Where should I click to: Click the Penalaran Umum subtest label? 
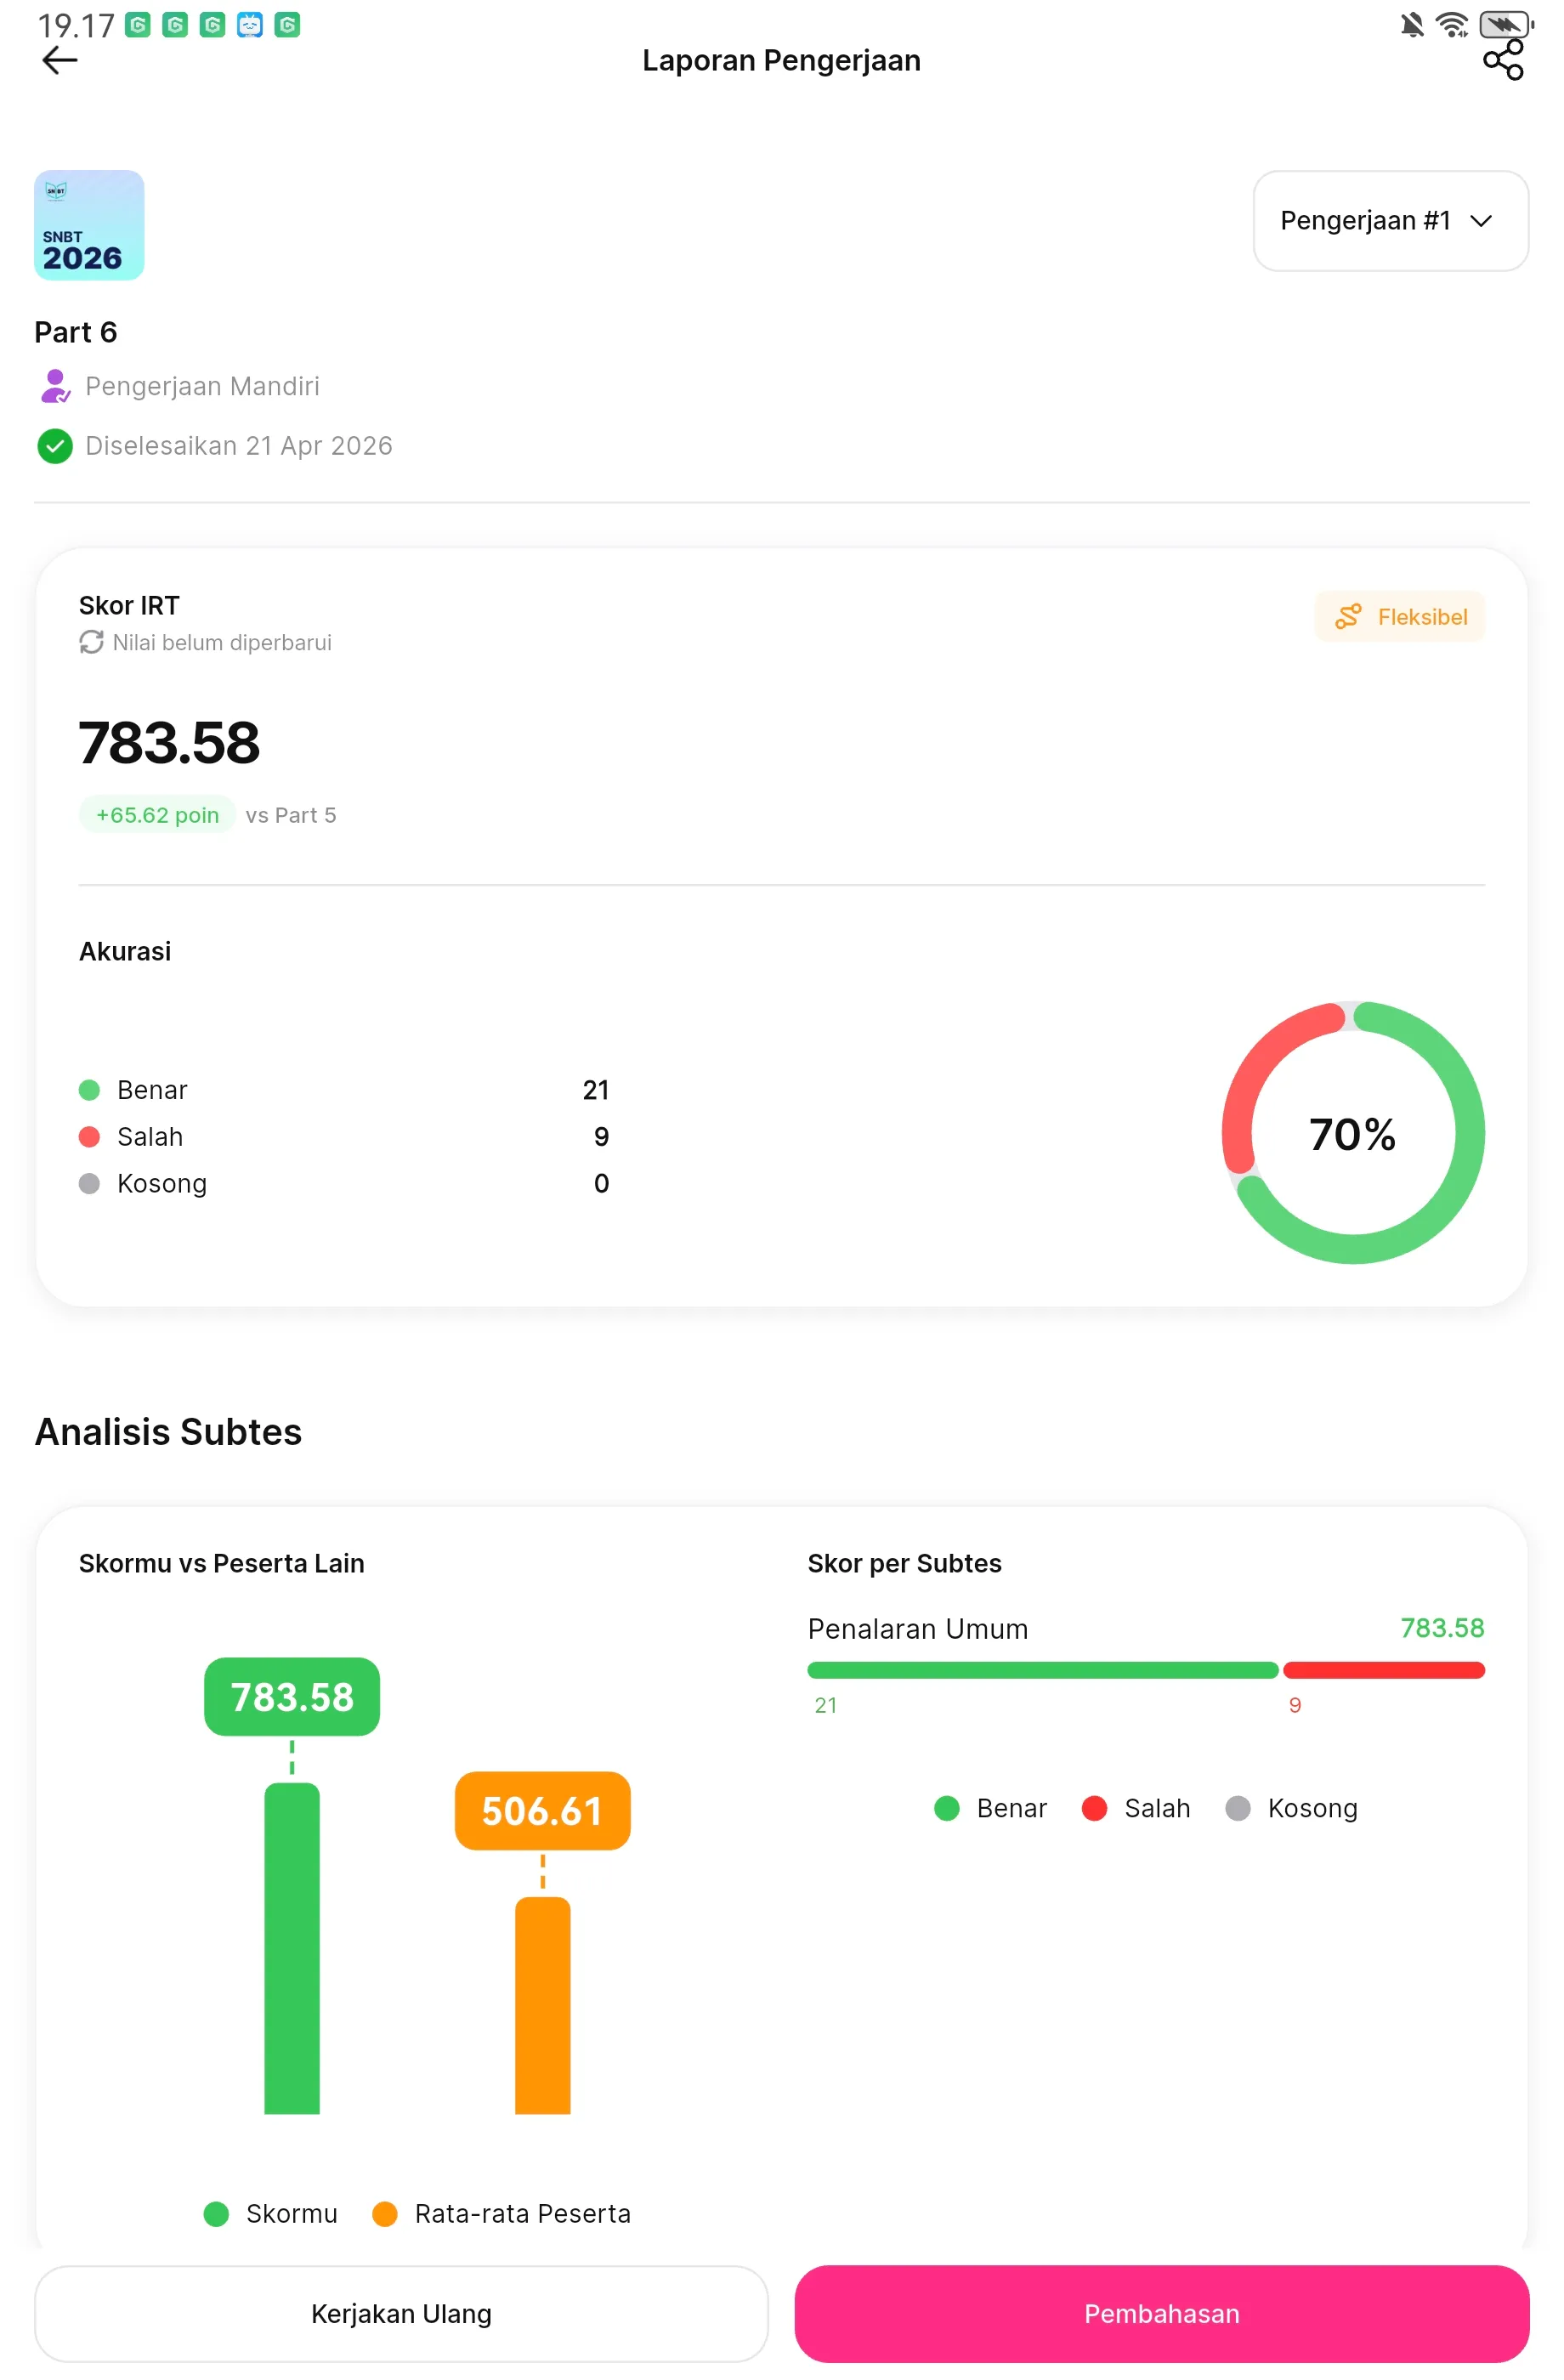pos(918,1629)
